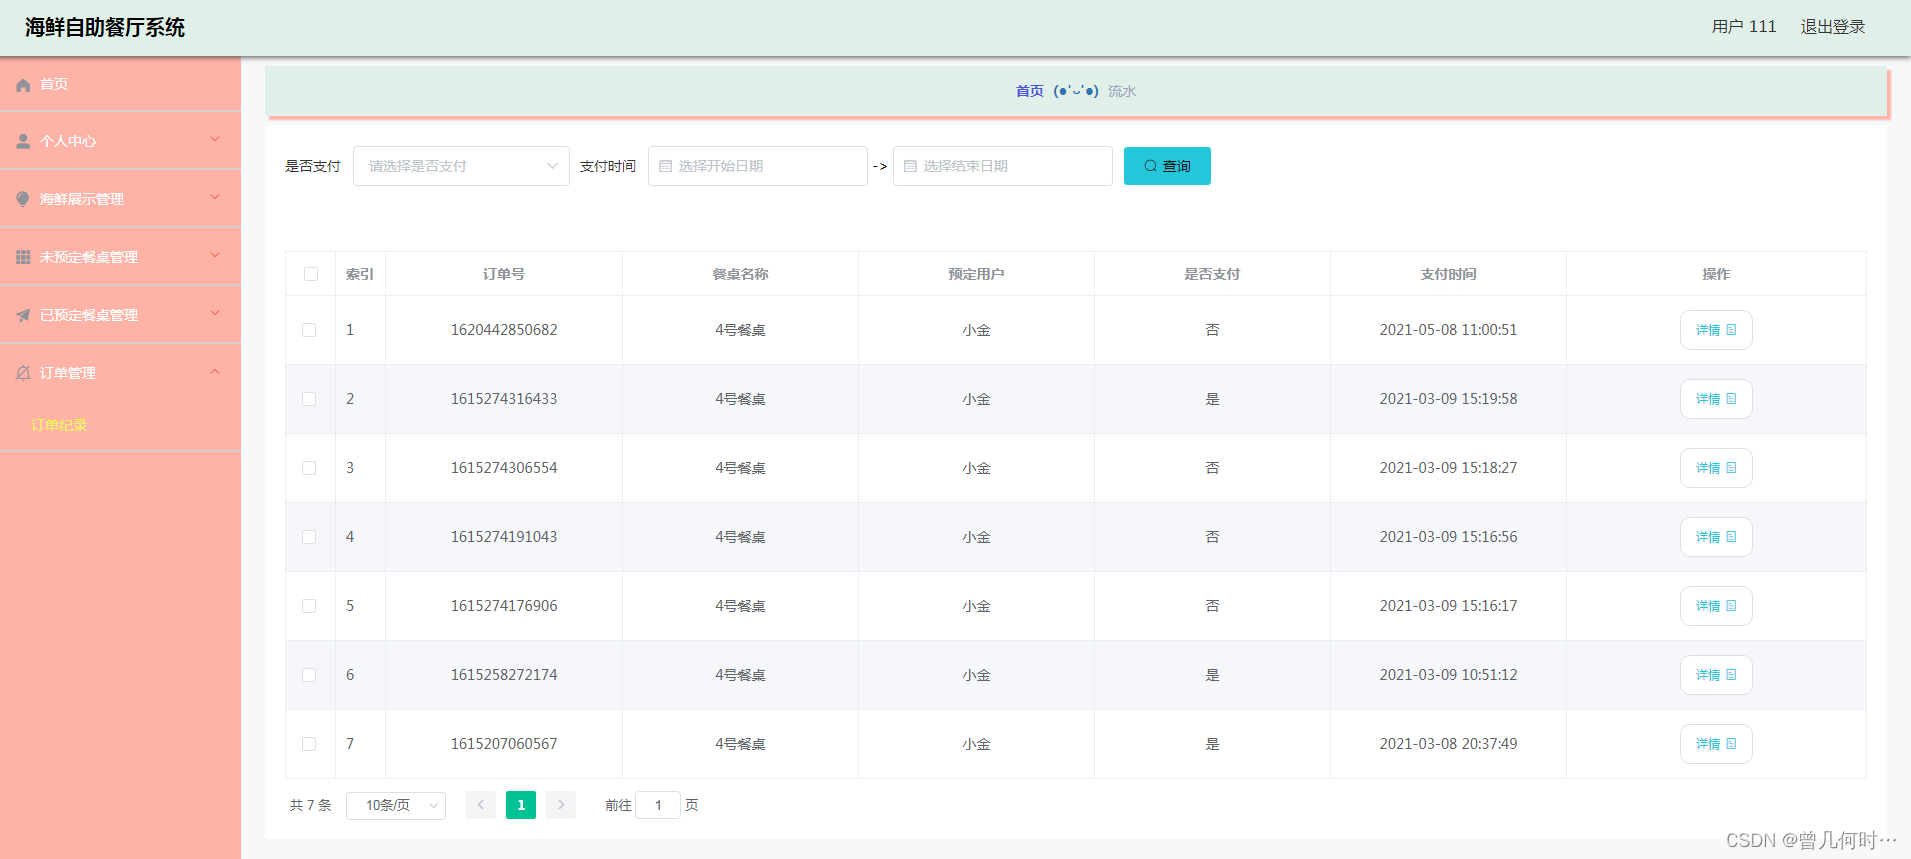Screen dimensions: 1911x859
Task: Open 个人中心 sidebar menu
Action: point(120,141)
